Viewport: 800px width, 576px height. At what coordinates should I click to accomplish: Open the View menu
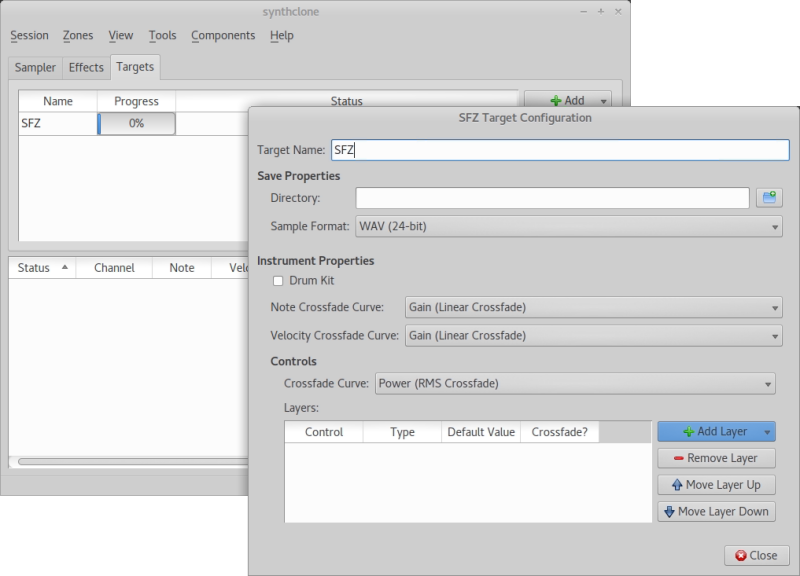tap(121, 35)
